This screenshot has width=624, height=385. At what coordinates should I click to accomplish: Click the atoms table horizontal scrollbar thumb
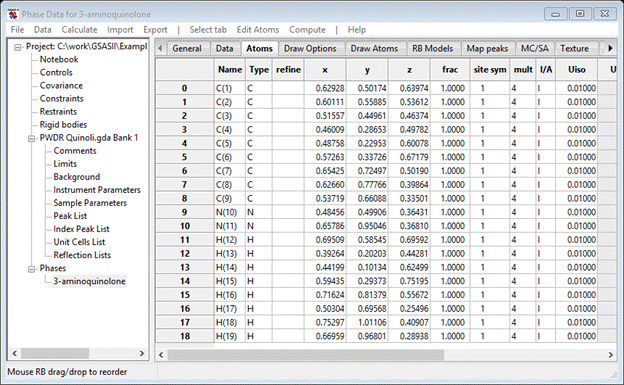pyautogui.click(x=306, y=354)
